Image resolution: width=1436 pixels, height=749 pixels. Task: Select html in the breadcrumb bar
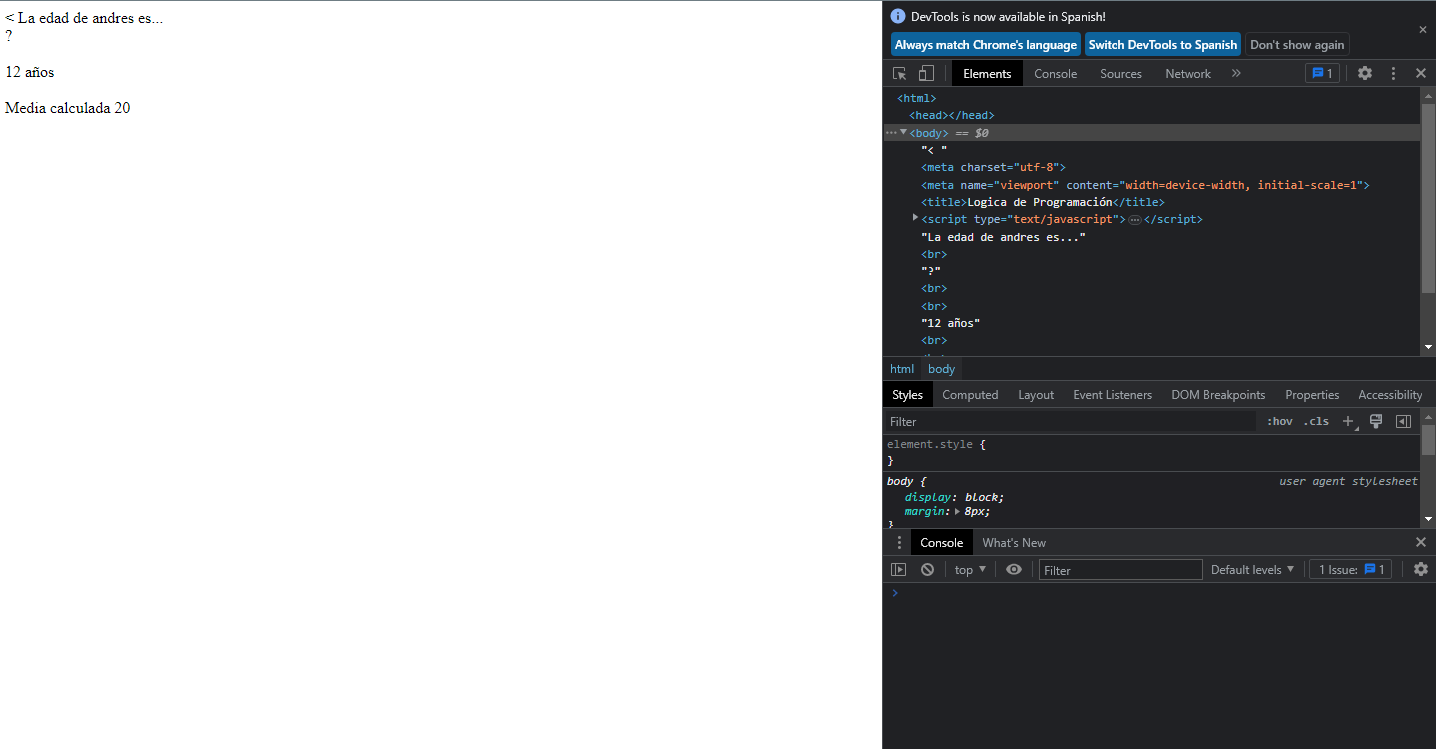point(902,369)
